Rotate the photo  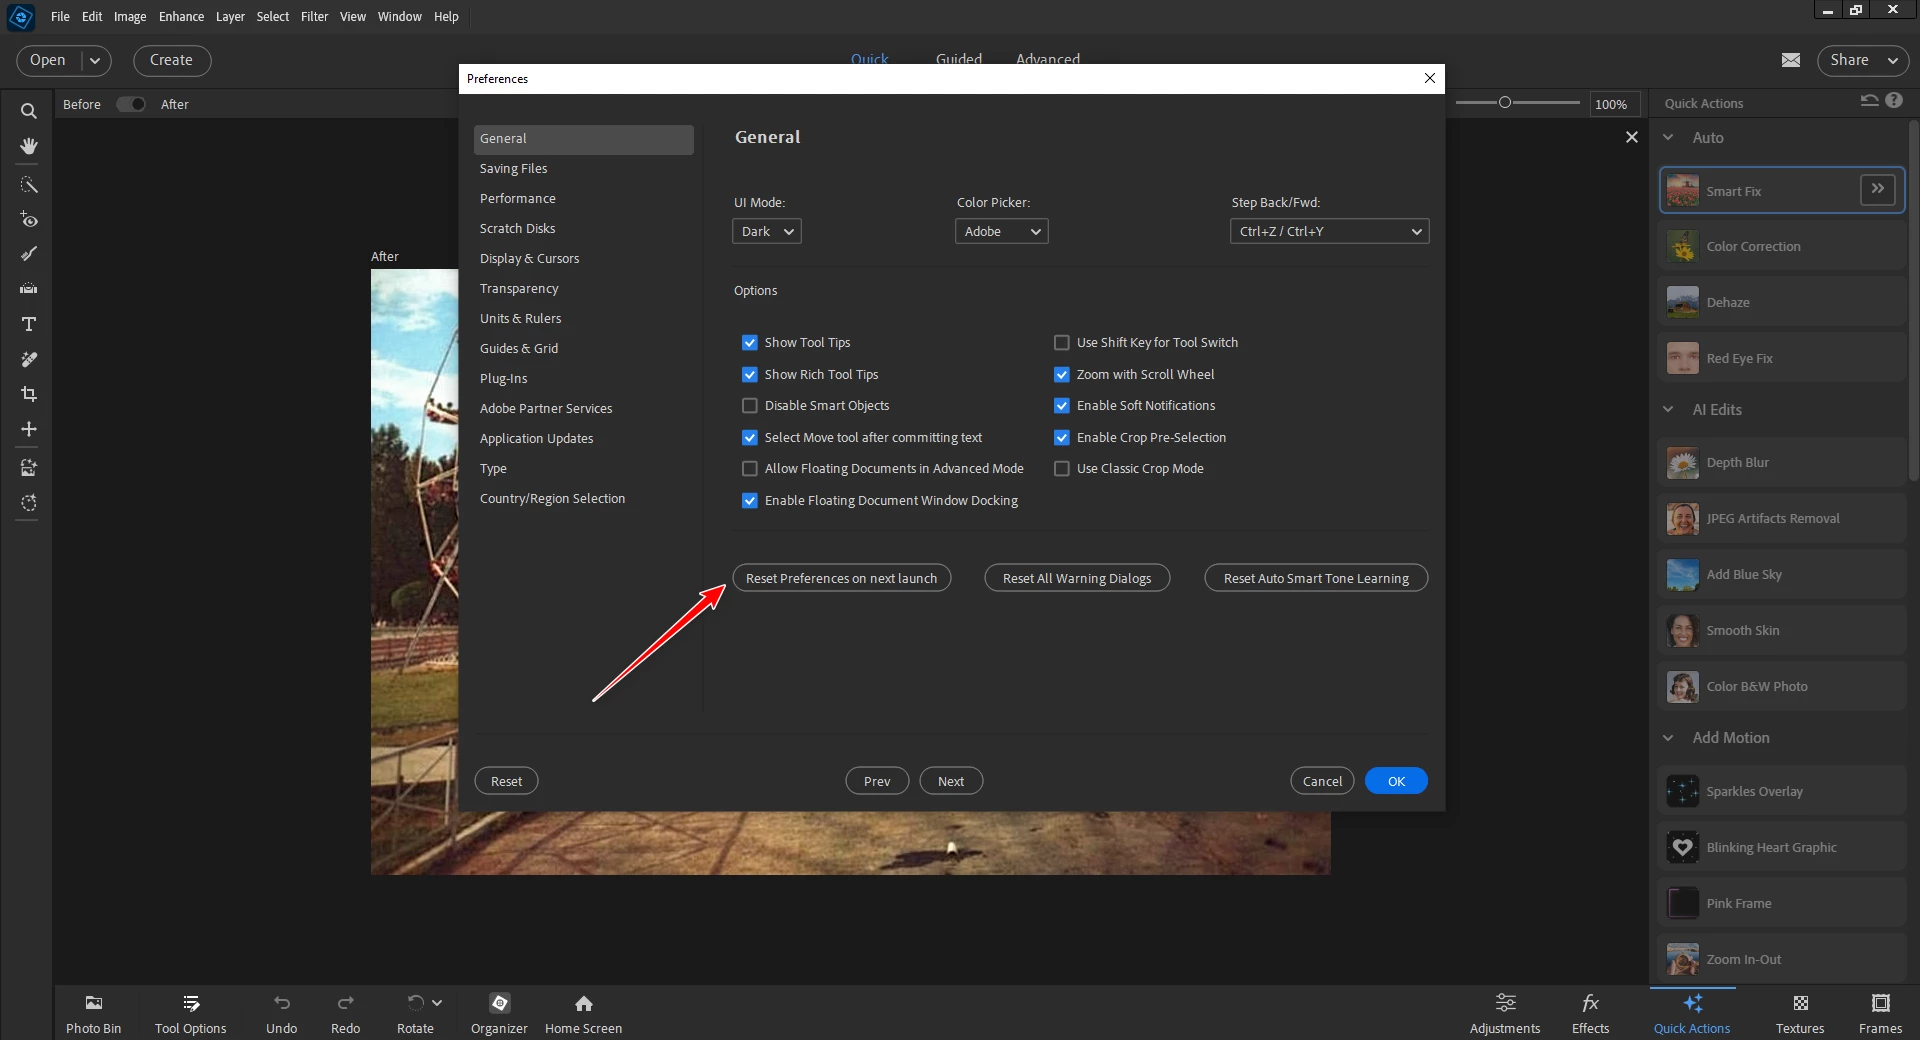[415, 1013]
